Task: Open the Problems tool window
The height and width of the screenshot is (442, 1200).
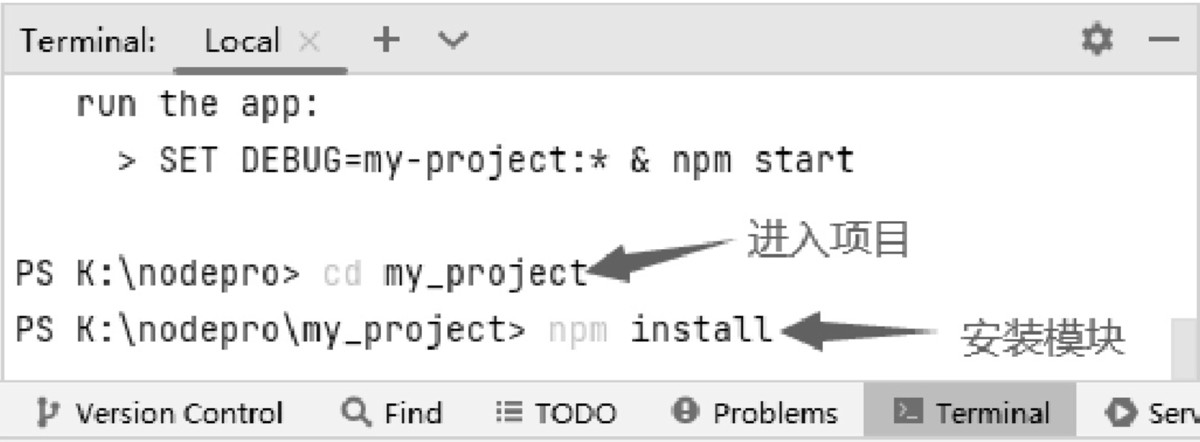Action: (757, 412)
